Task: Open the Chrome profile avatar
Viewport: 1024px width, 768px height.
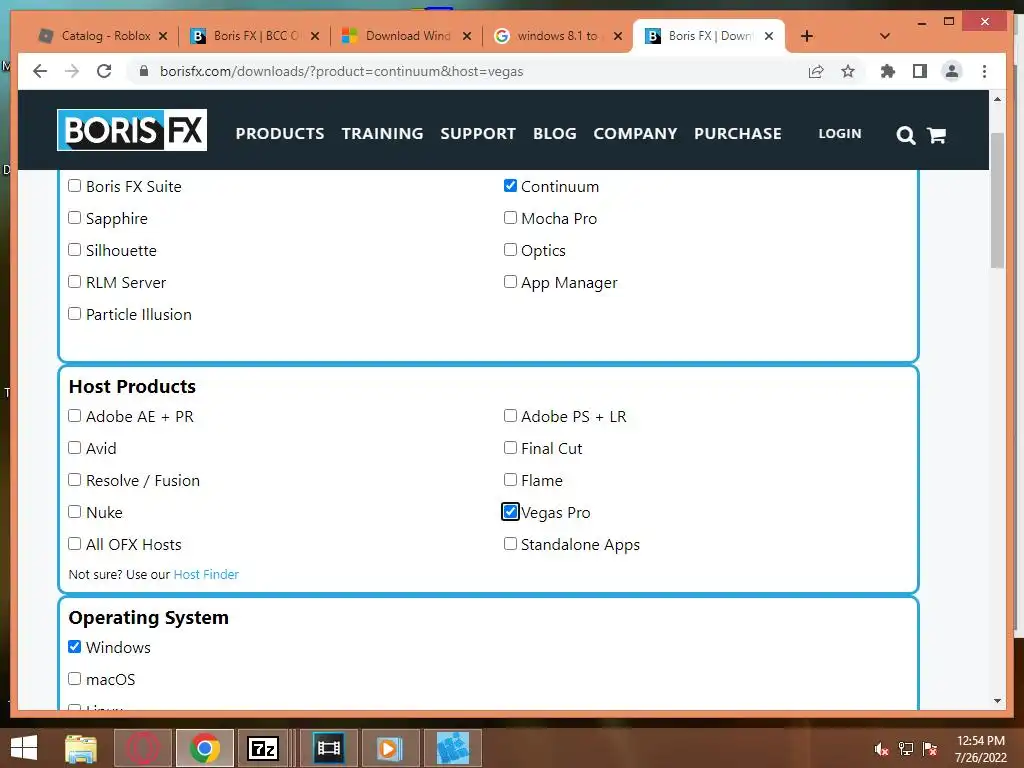Action: [952, 71]
